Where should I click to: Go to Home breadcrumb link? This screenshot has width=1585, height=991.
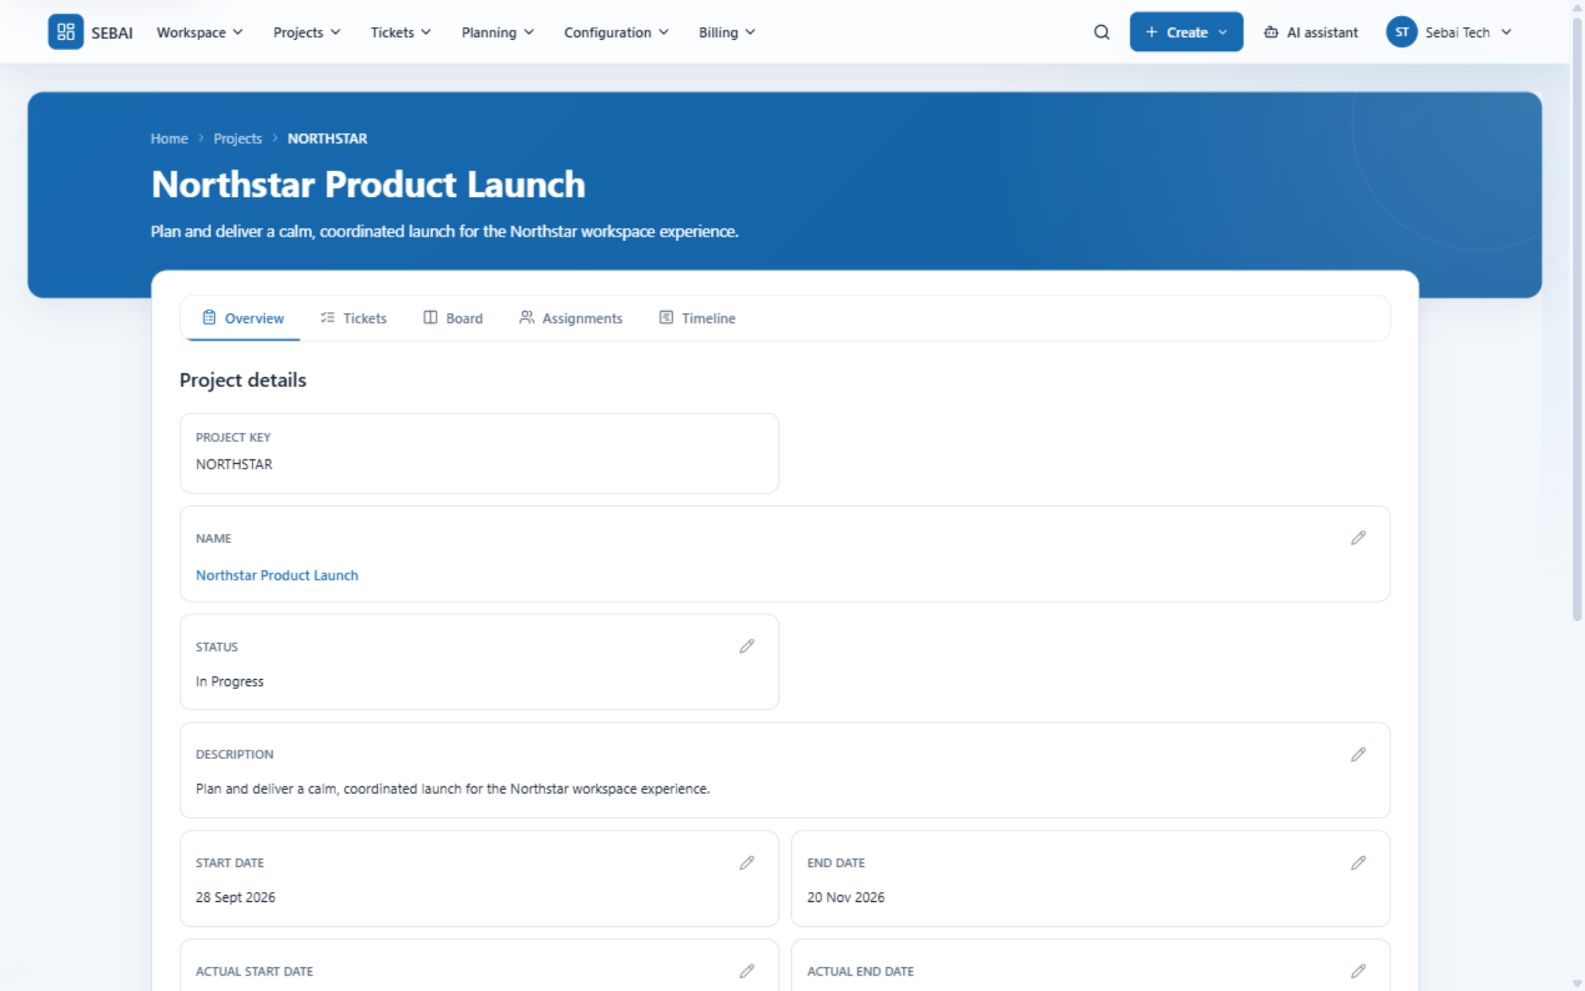click(169, 138)
